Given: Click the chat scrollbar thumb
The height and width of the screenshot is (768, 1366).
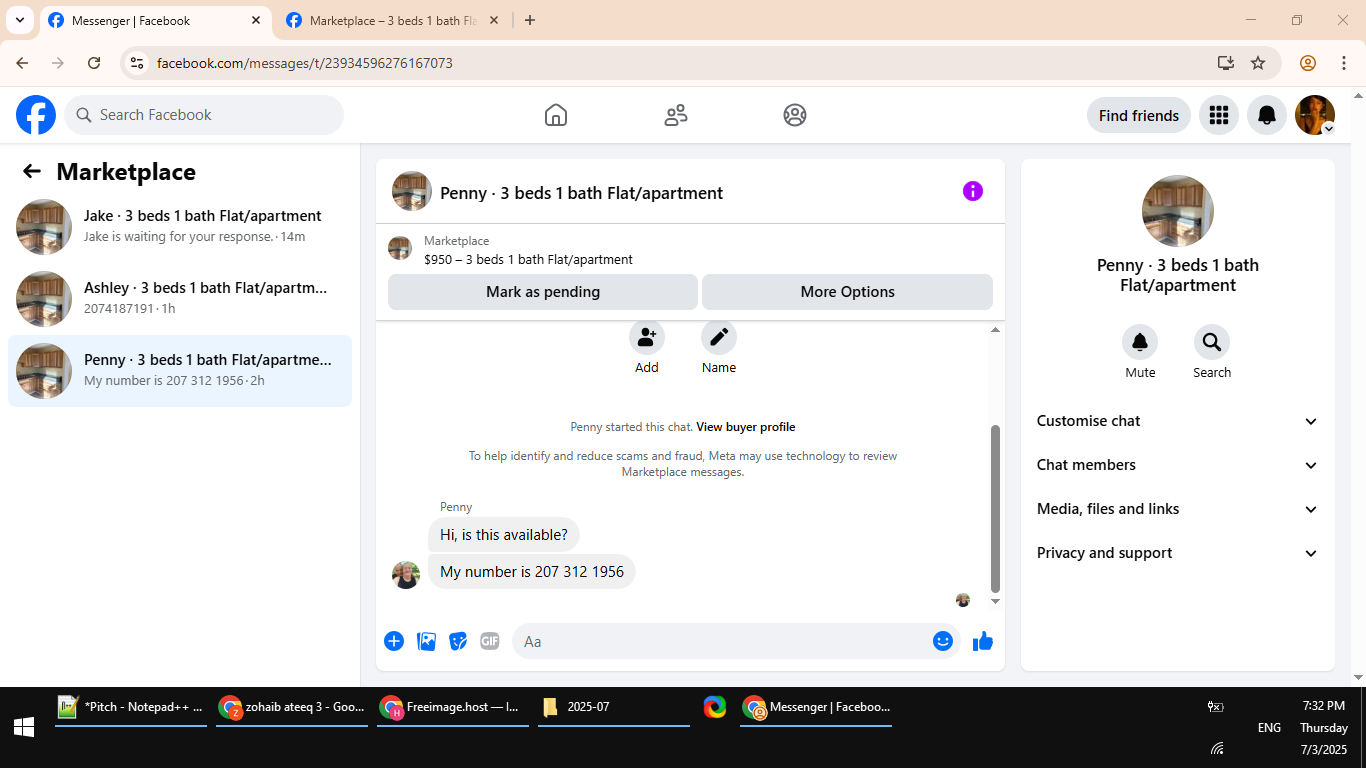Looking at the screenshot, I should pyautogui.click(x=995, y=509).
